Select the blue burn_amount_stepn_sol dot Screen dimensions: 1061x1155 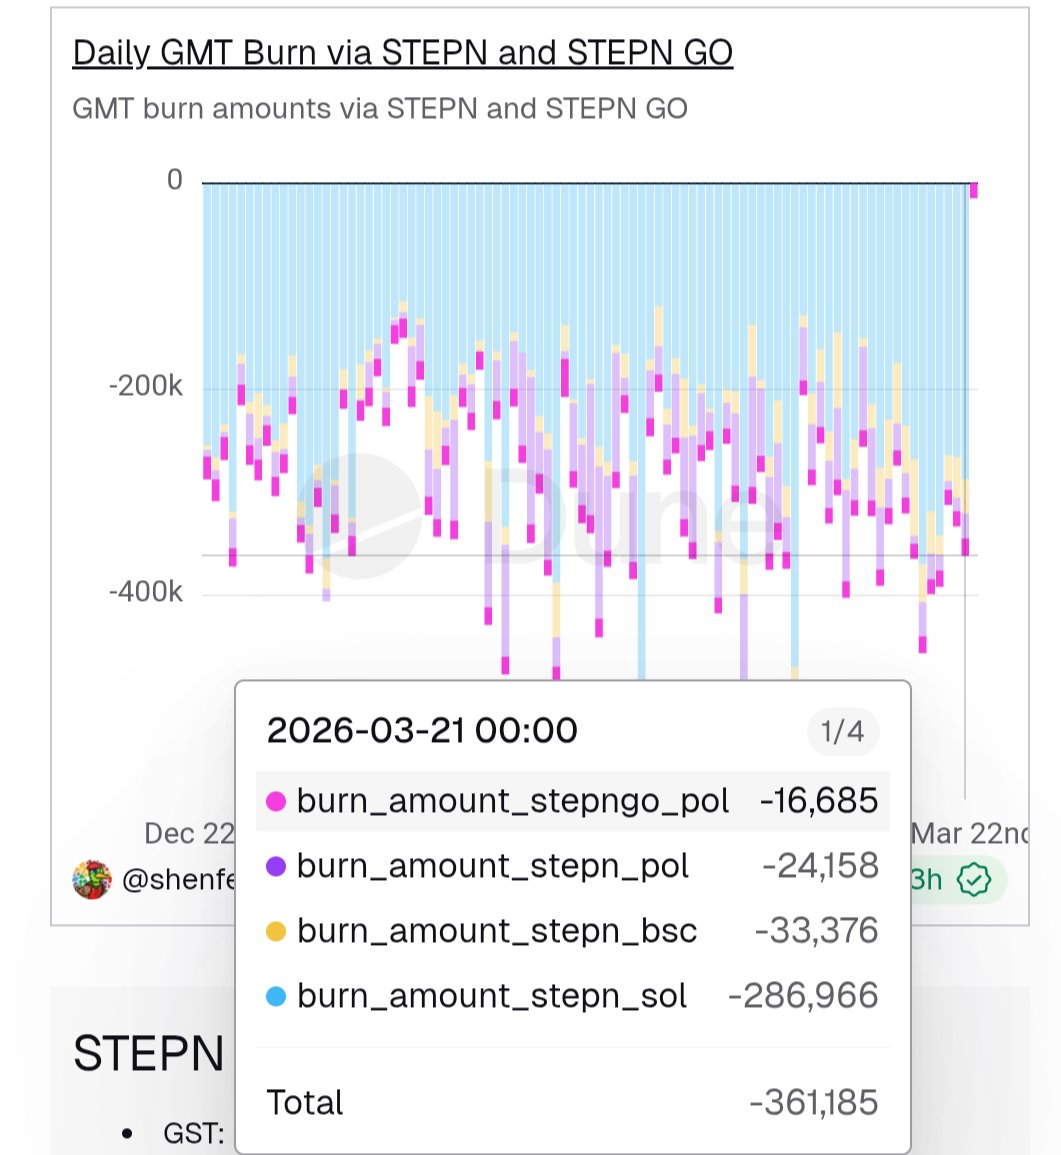coord(276,996)
